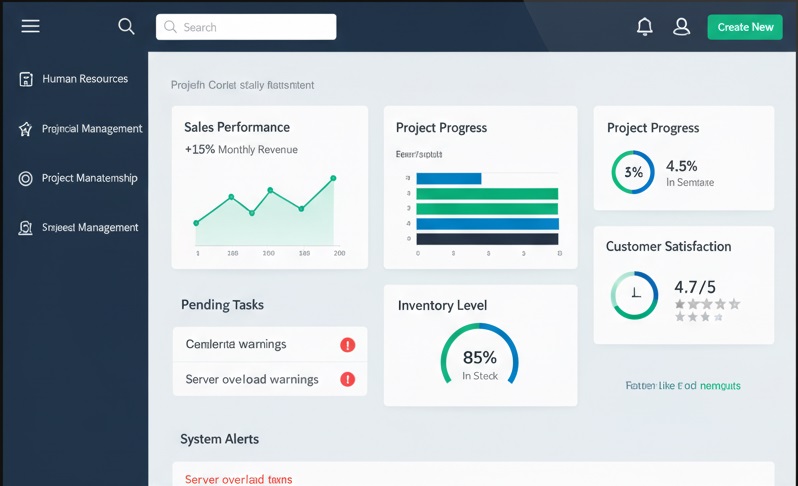Go to Snjeest Management in the sidebar
The image size is (798, 486).
tap(90, 228)
